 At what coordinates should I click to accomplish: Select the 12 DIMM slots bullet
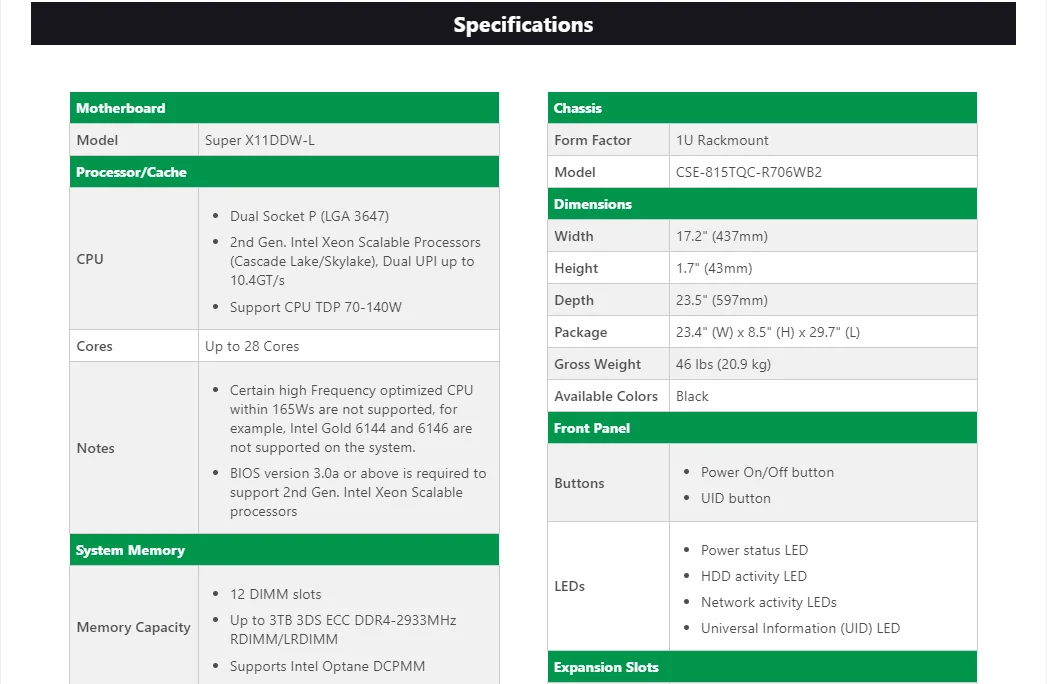[x=275, y=594]
